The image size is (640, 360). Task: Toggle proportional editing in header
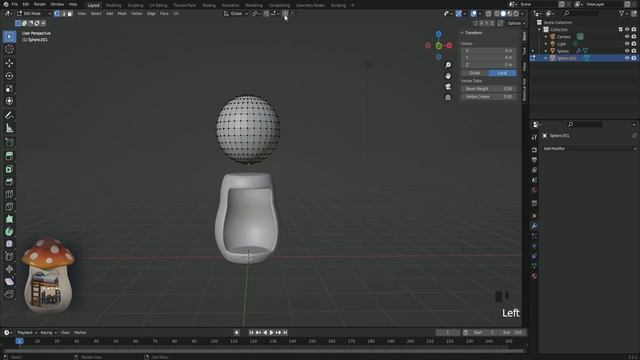click(x=285, y=13)
